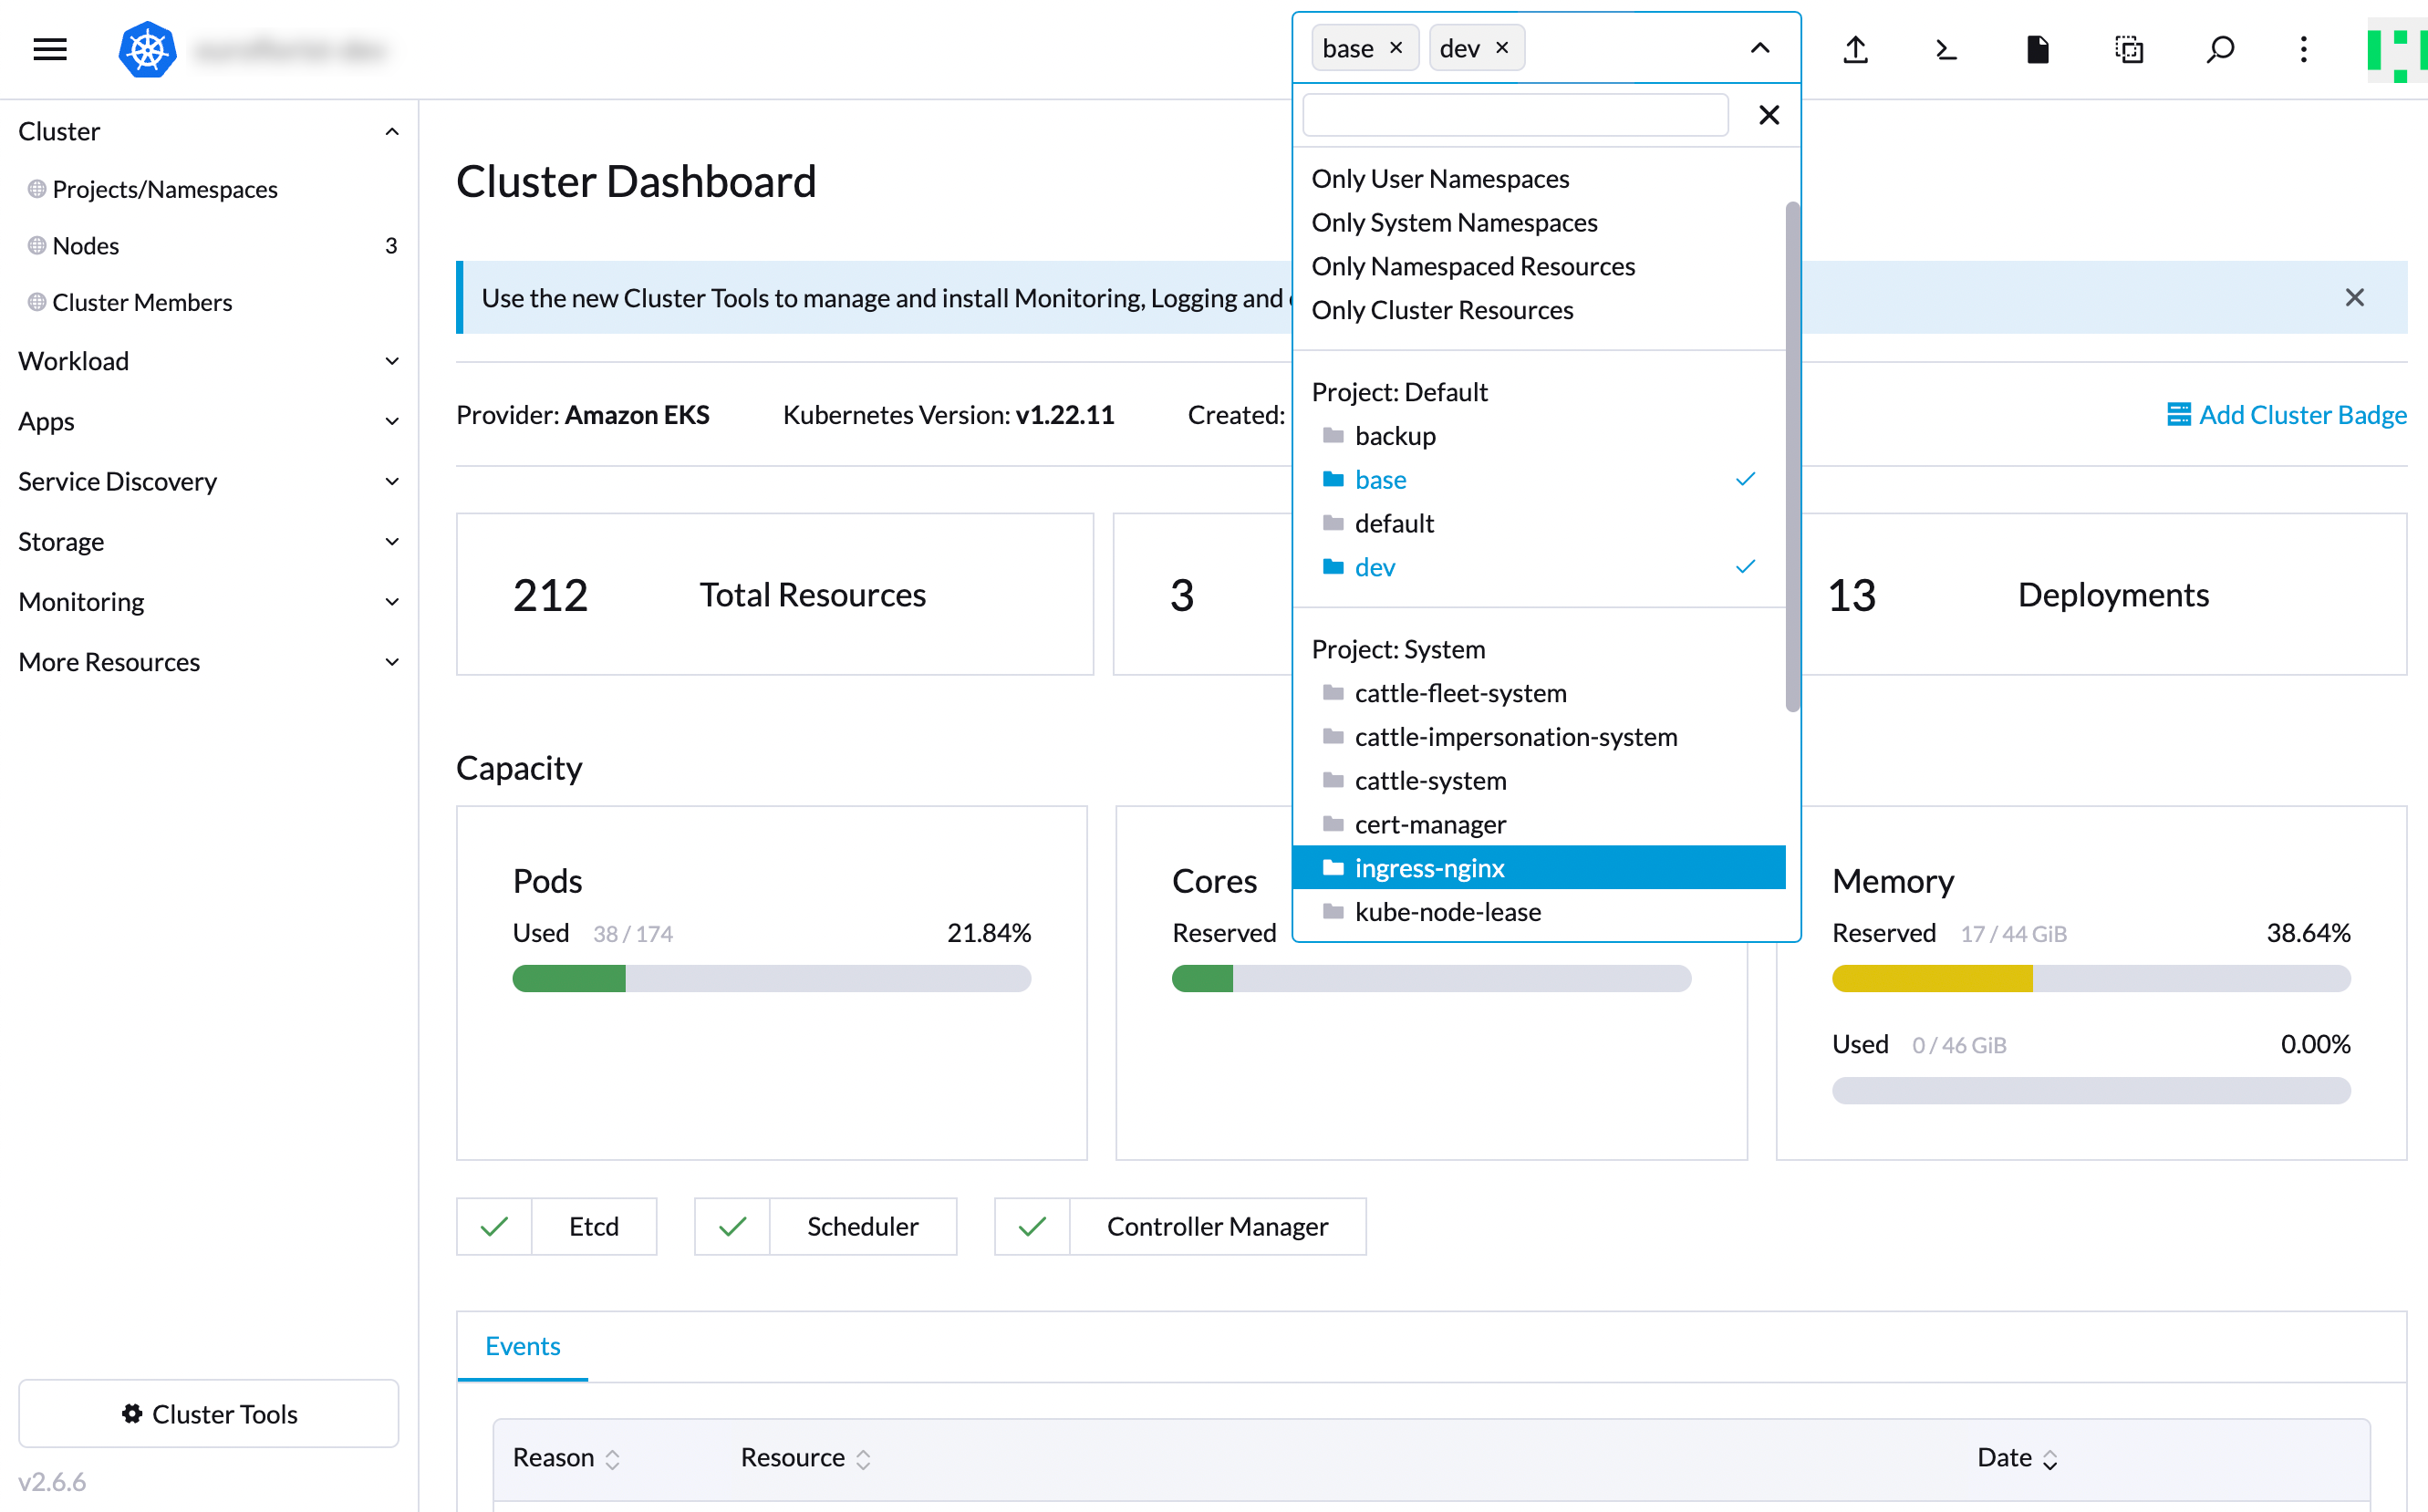Click the green cluster status badge icon
The image size is (2428, 1512).
(2395, 47)
